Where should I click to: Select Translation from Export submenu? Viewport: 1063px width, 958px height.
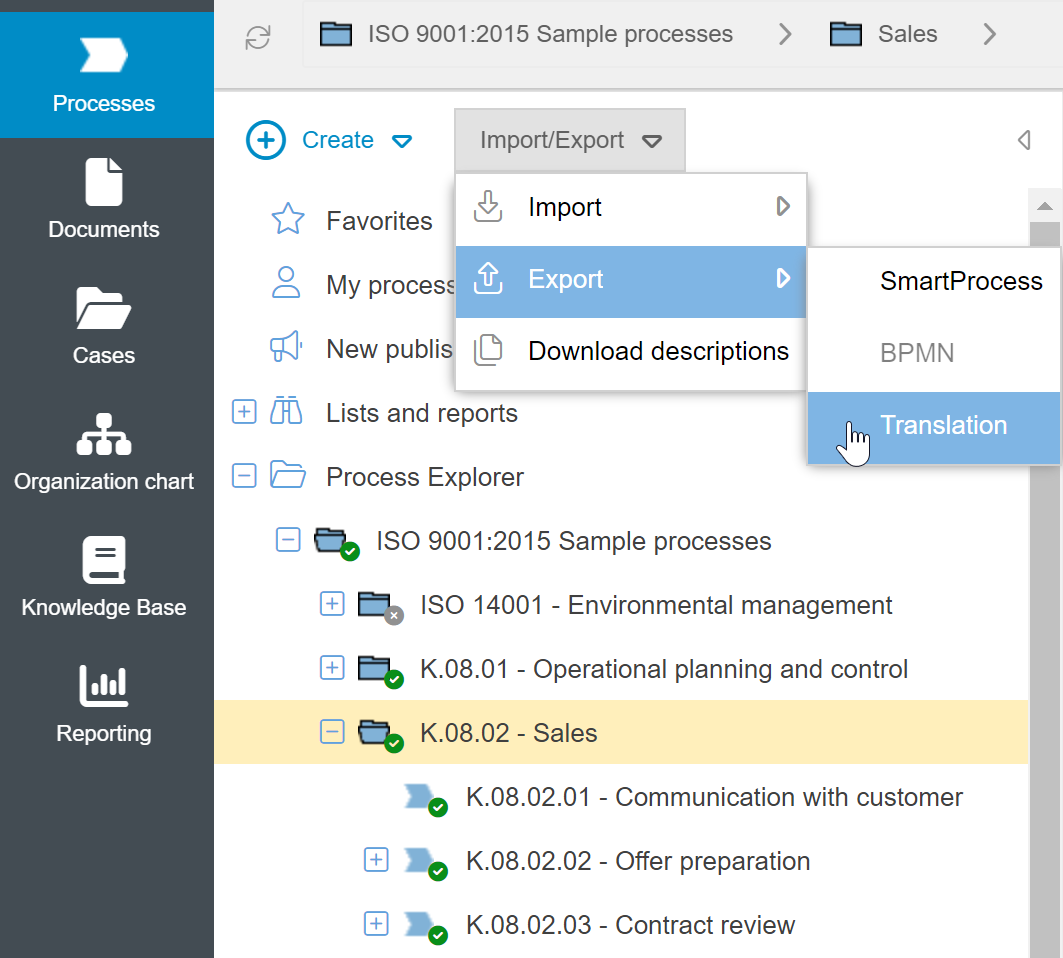pyautogui.click(x=943, y=426)
